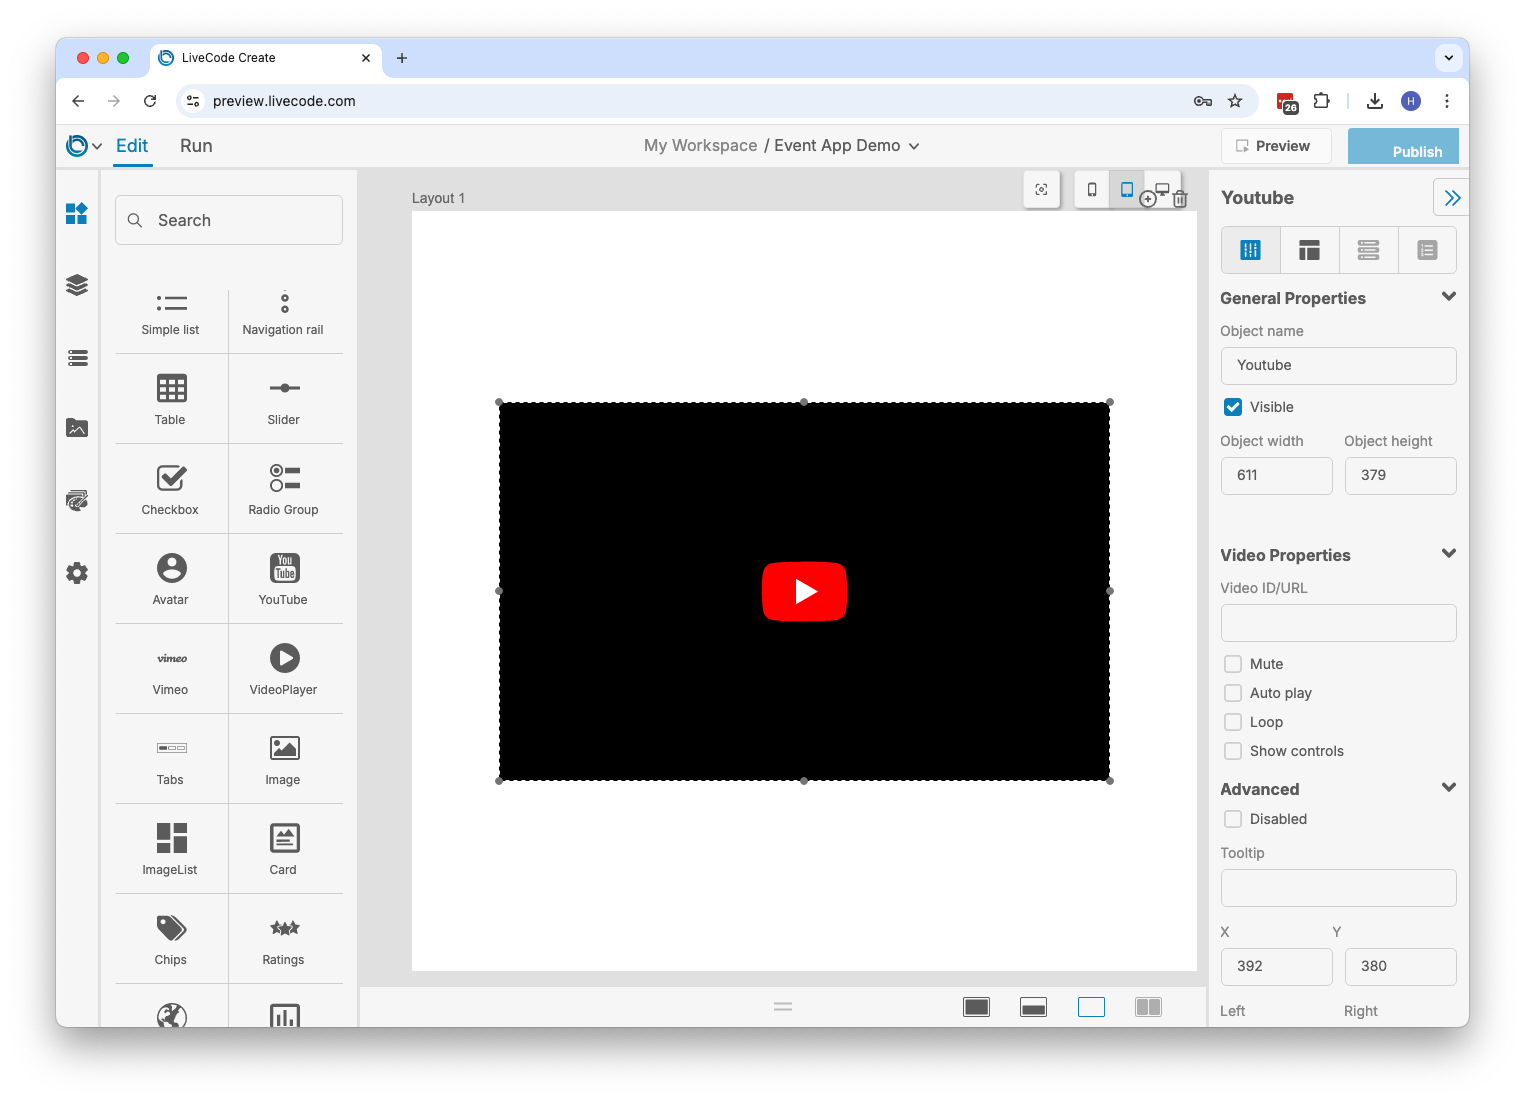Screen dimensions: 1525x1101
Task: Collapse the Advanced section
Action: [1448, 788]
